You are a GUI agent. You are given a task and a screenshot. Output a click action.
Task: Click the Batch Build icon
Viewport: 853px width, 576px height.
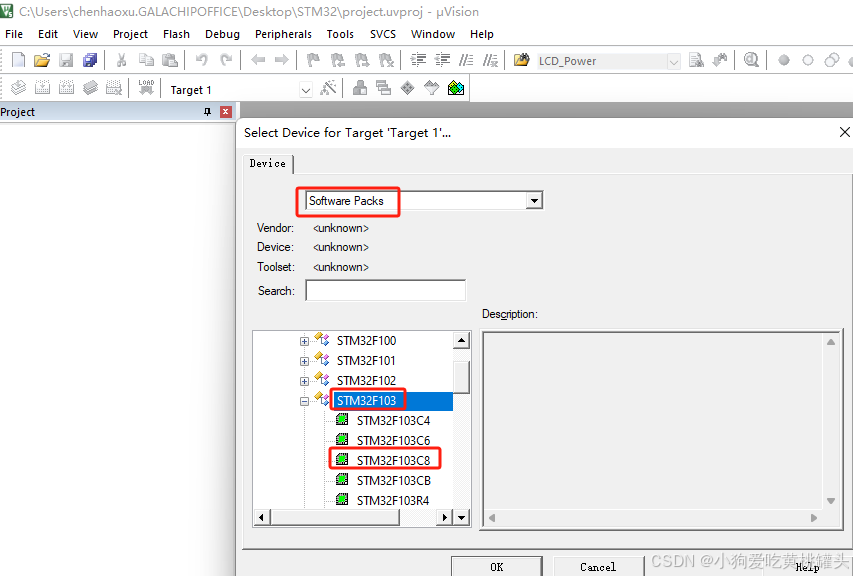click(90, 88)
